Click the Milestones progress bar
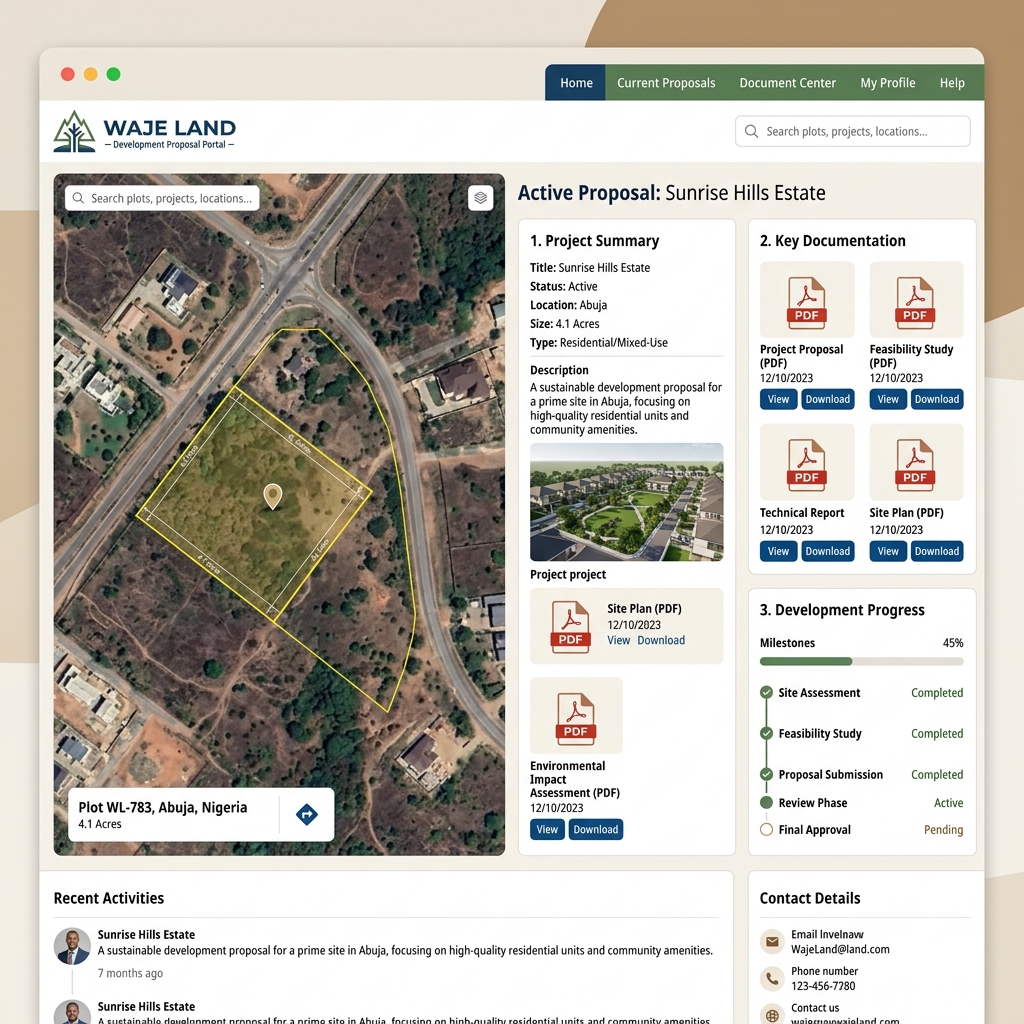Screen dimensions: 1024x1024 coord(861,662)
